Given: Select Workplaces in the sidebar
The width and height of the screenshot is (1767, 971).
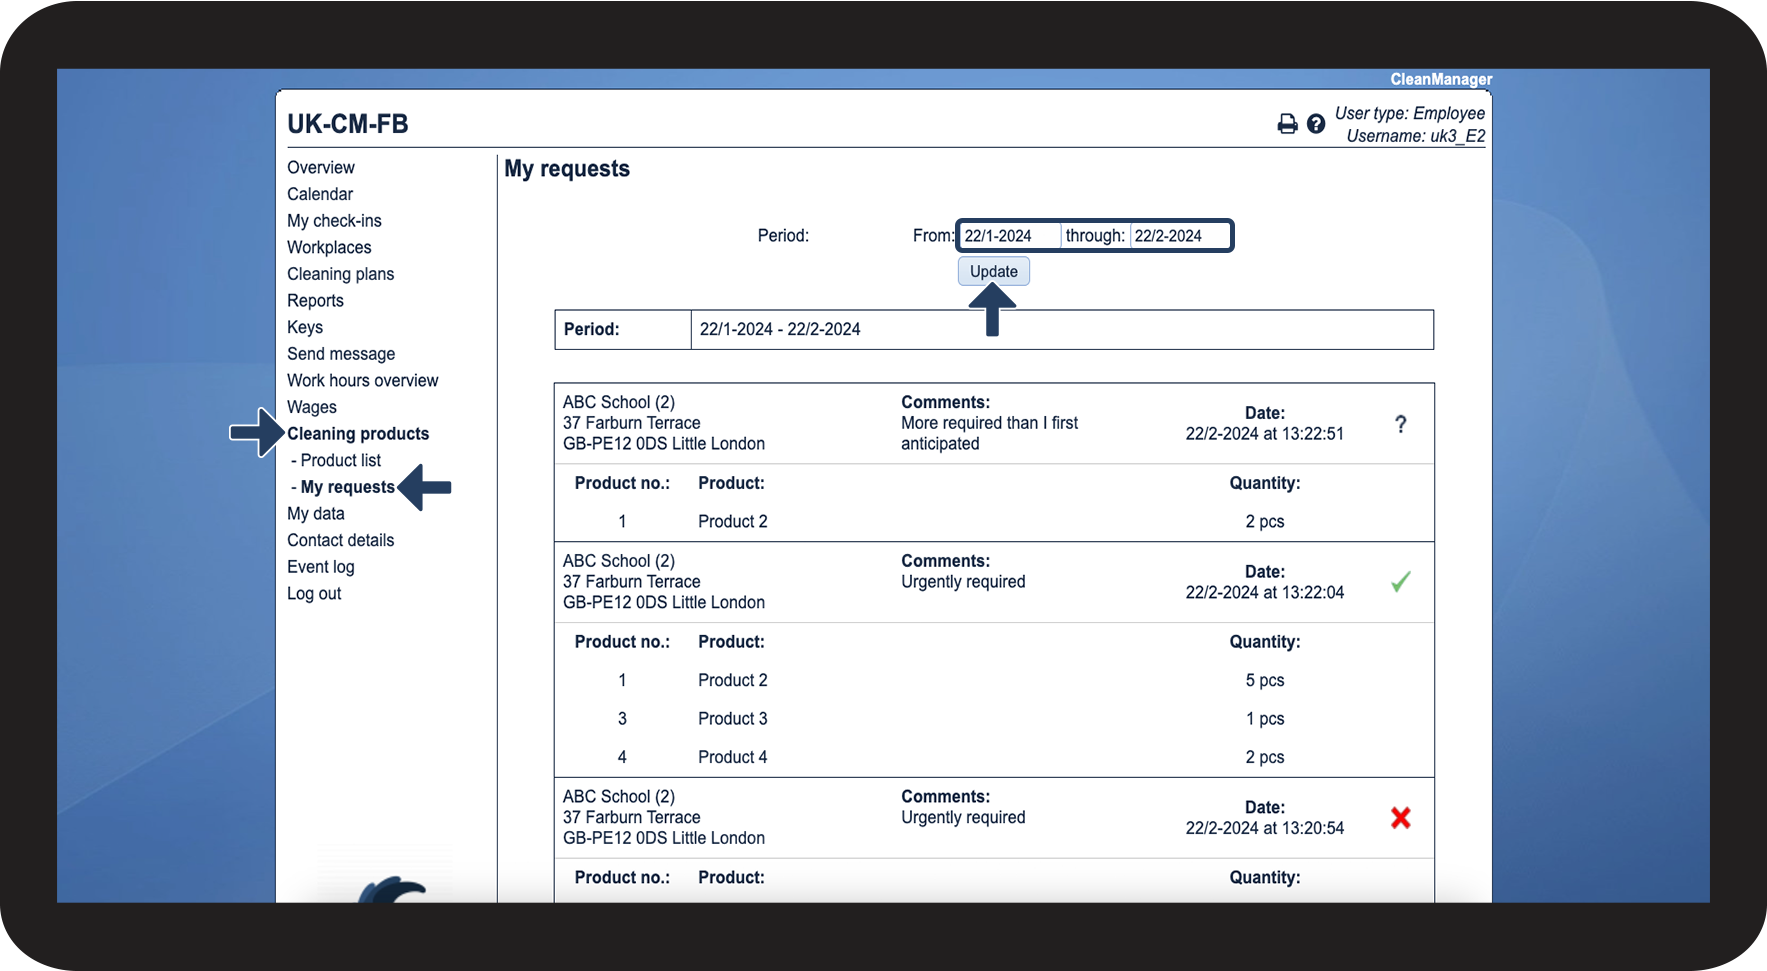Looking at the screenshot, I should tap(329, 247).
